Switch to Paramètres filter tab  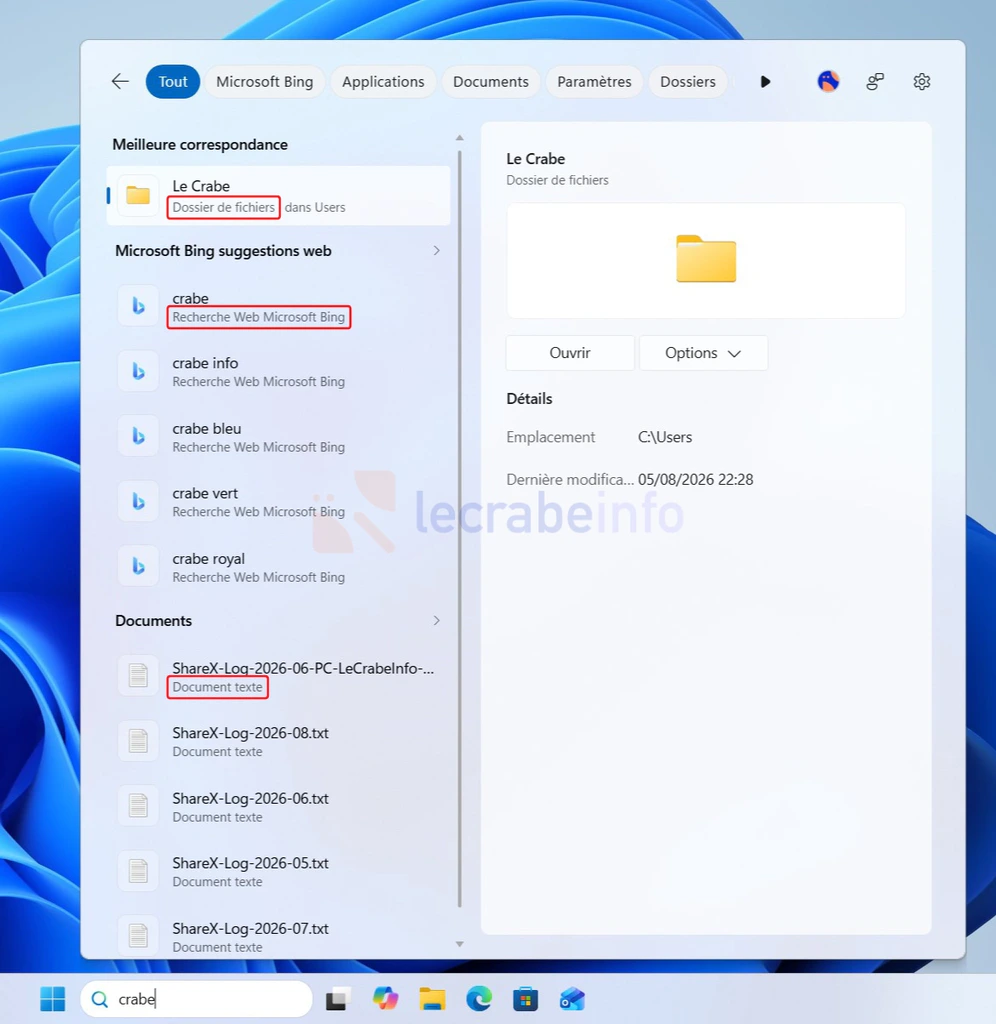tap(594, 82)
